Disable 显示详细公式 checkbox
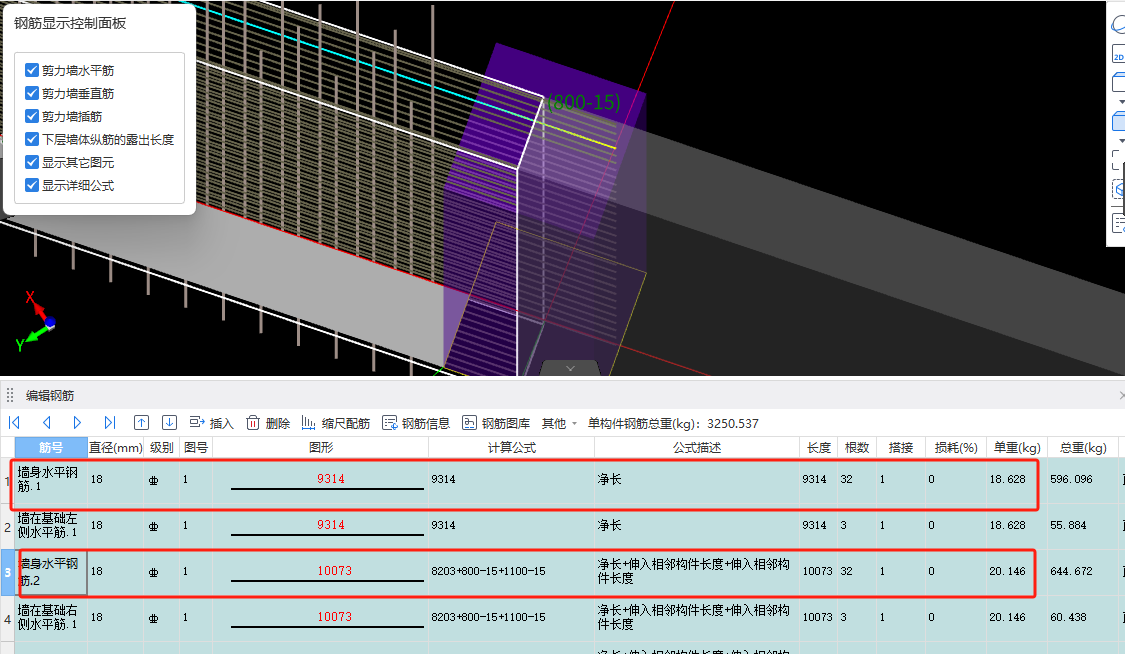 pyautogui.click(x=32, y=185)
